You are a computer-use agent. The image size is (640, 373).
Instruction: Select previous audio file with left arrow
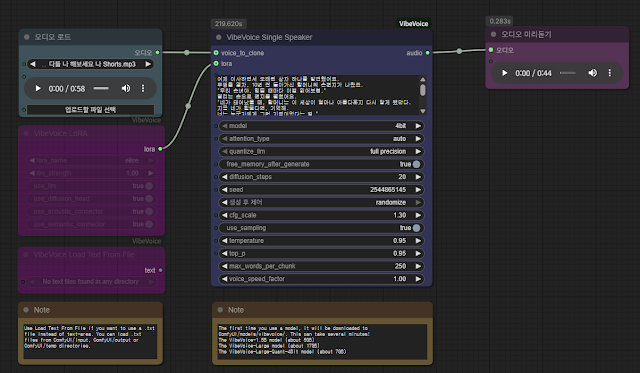coord(33,64)
